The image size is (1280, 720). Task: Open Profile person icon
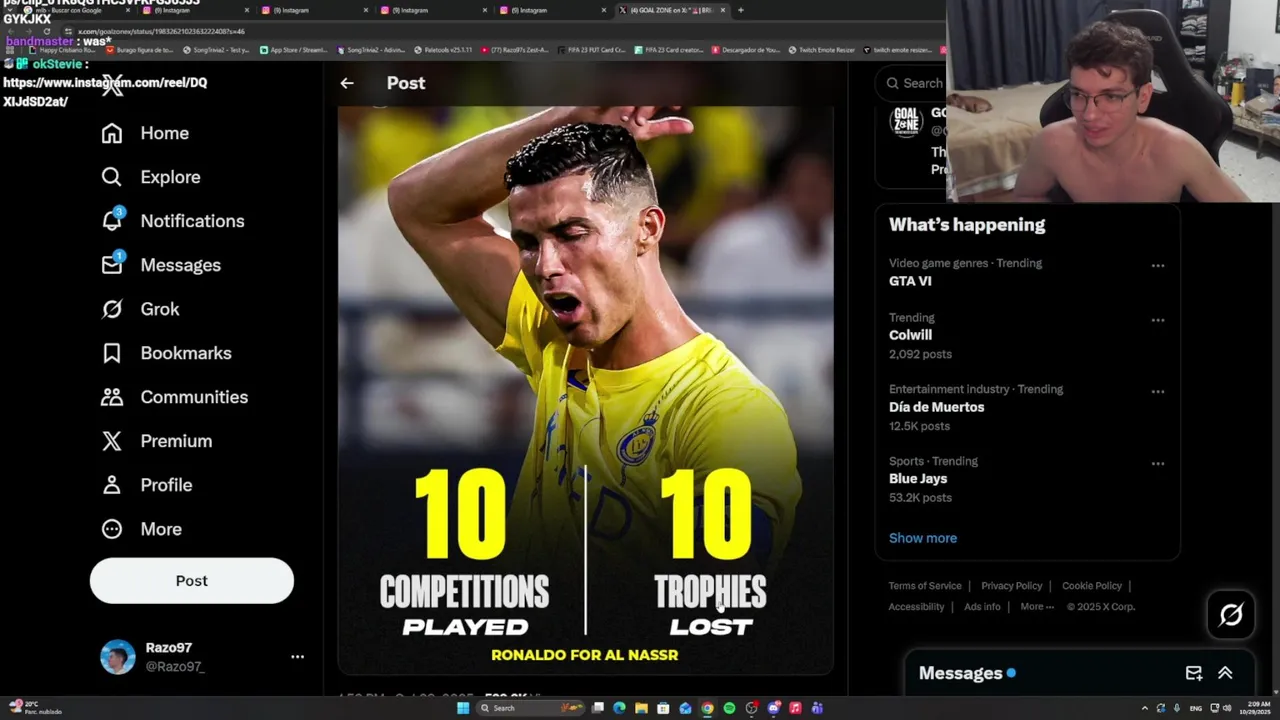[112, 485]
